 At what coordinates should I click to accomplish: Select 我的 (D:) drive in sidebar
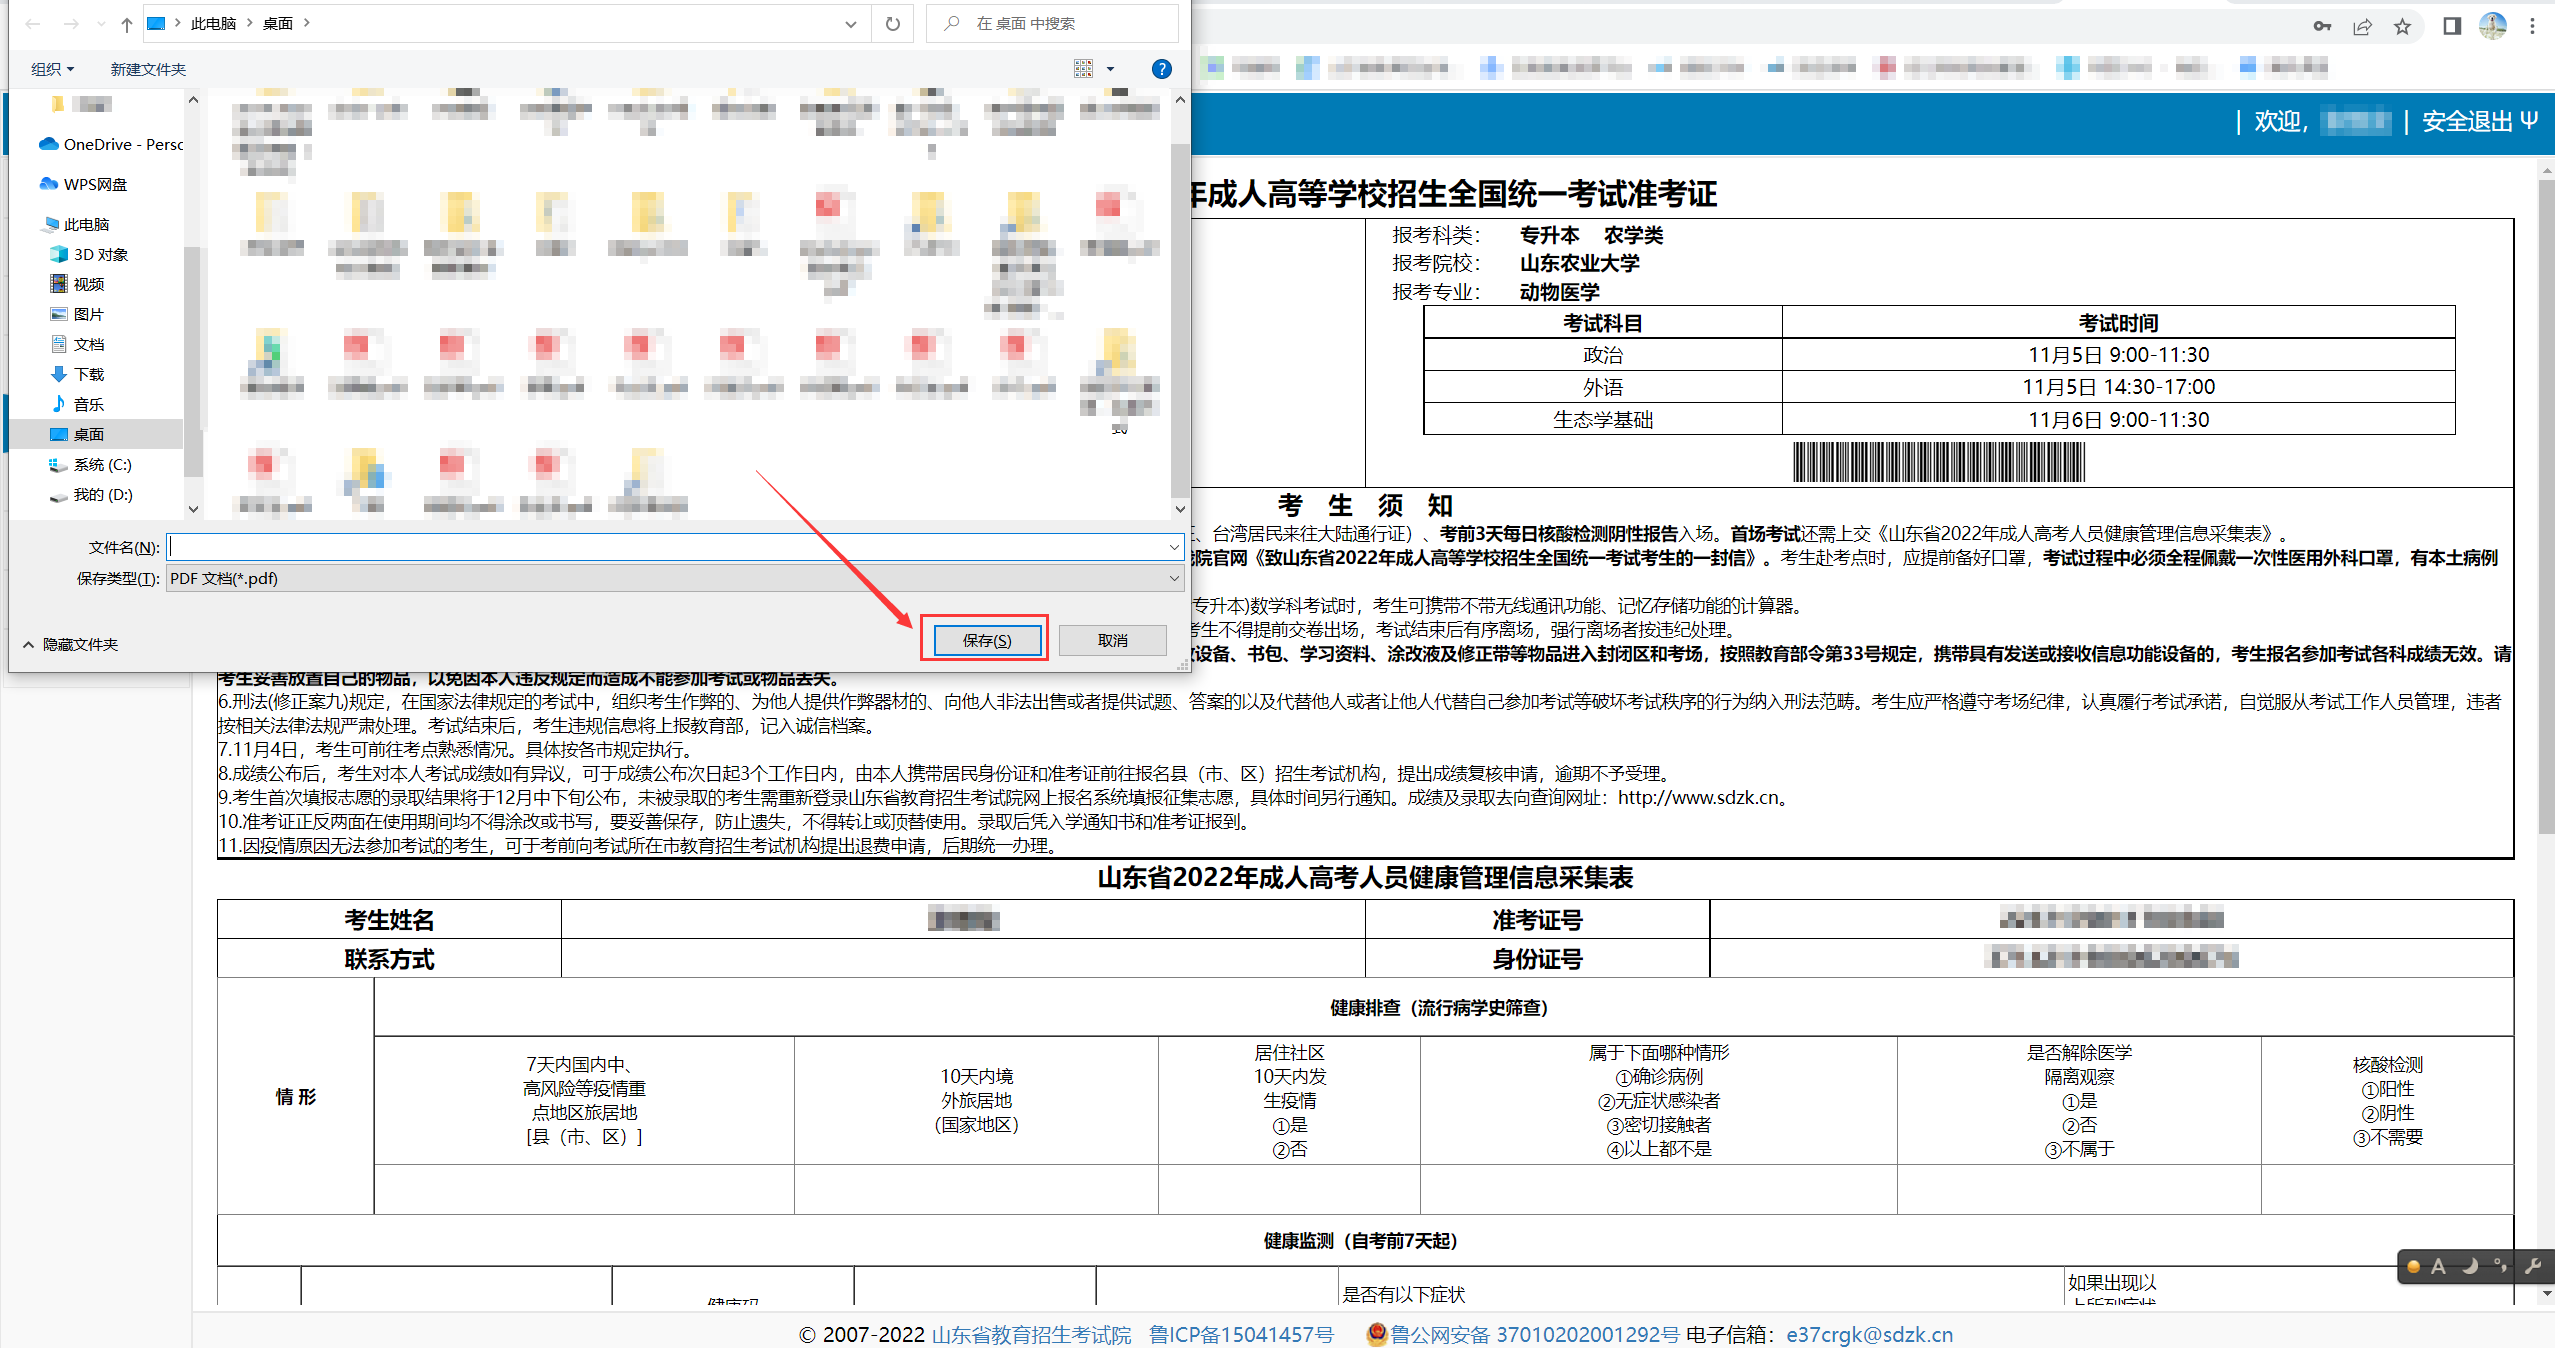click(102, 494)
